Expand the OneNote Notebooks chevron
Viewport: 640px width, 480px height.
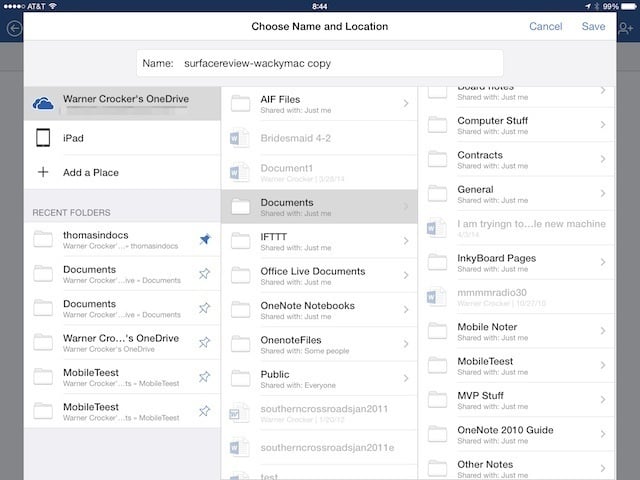[x=406, y=309]
